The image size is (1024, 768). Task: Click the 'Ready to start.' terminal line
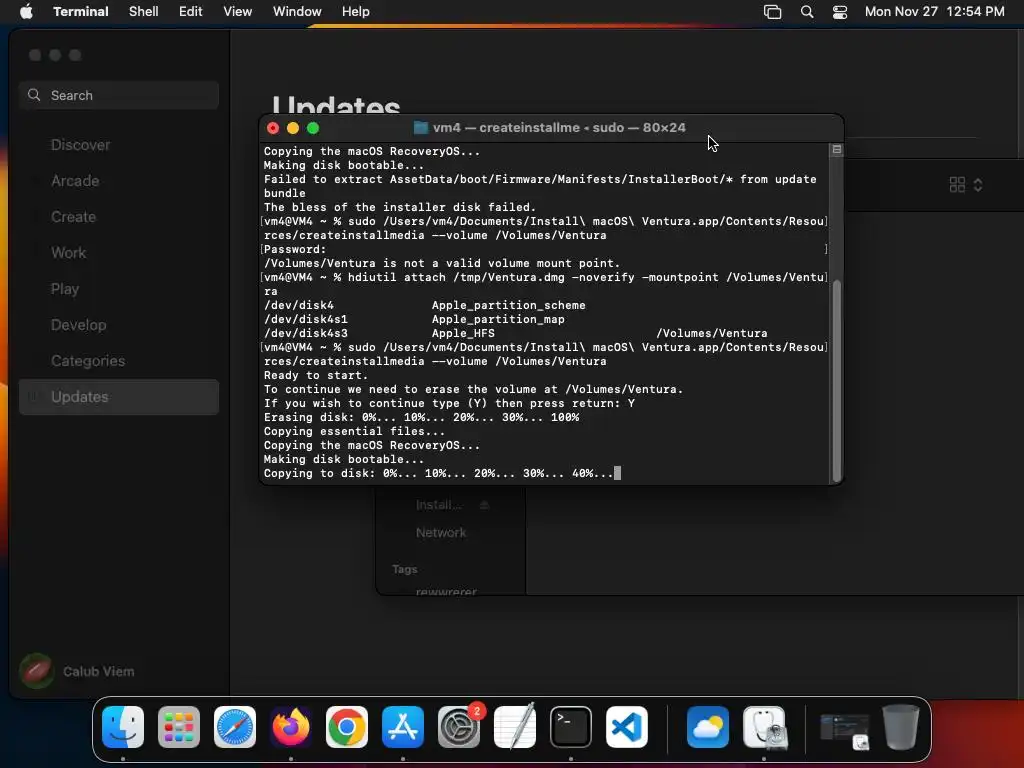pyautogui.click(x=315, y=376)
